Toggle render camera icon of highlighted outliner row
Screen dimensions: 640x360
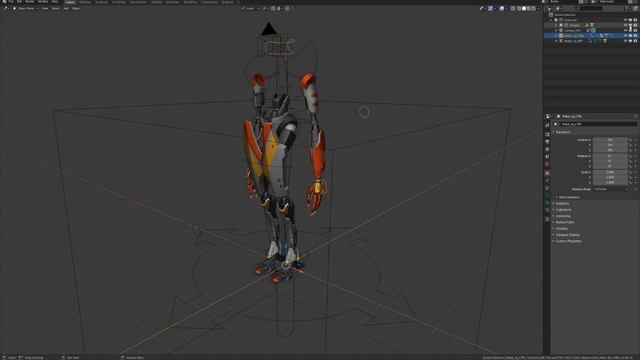pos(635,36)
